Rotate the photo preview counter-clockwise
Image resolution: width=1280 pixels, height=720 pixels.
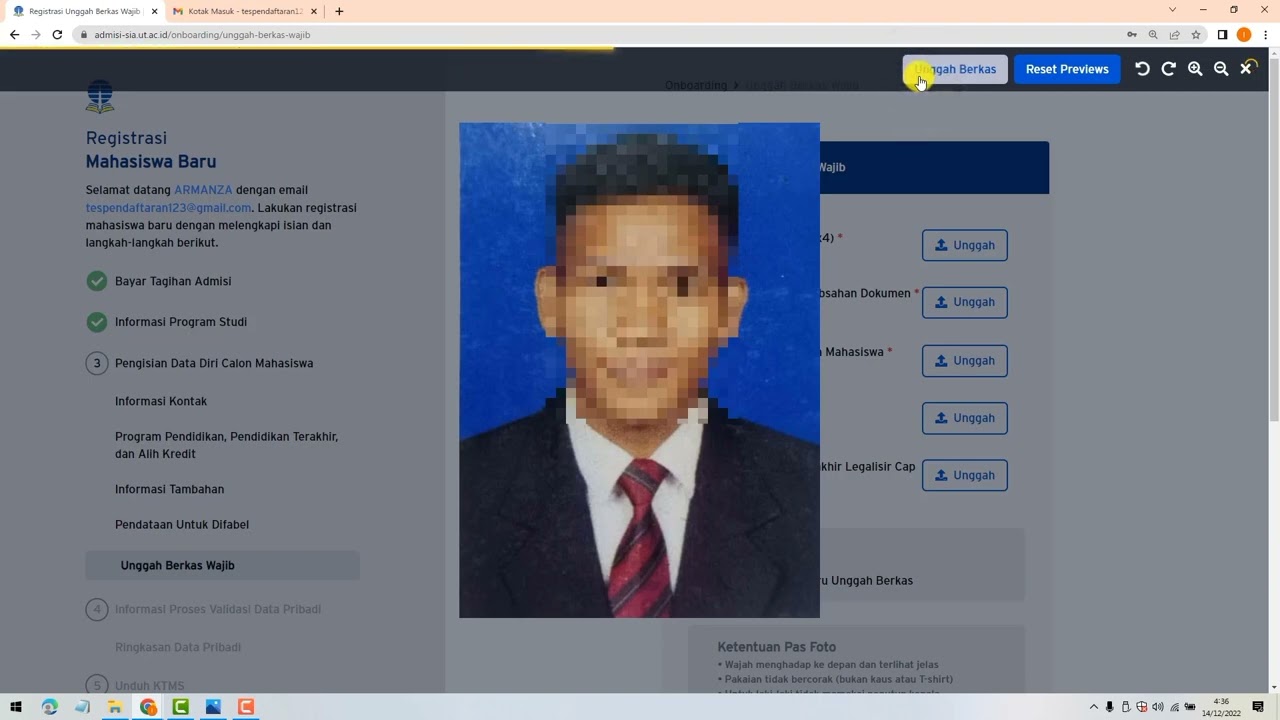tap(1142, 69)
